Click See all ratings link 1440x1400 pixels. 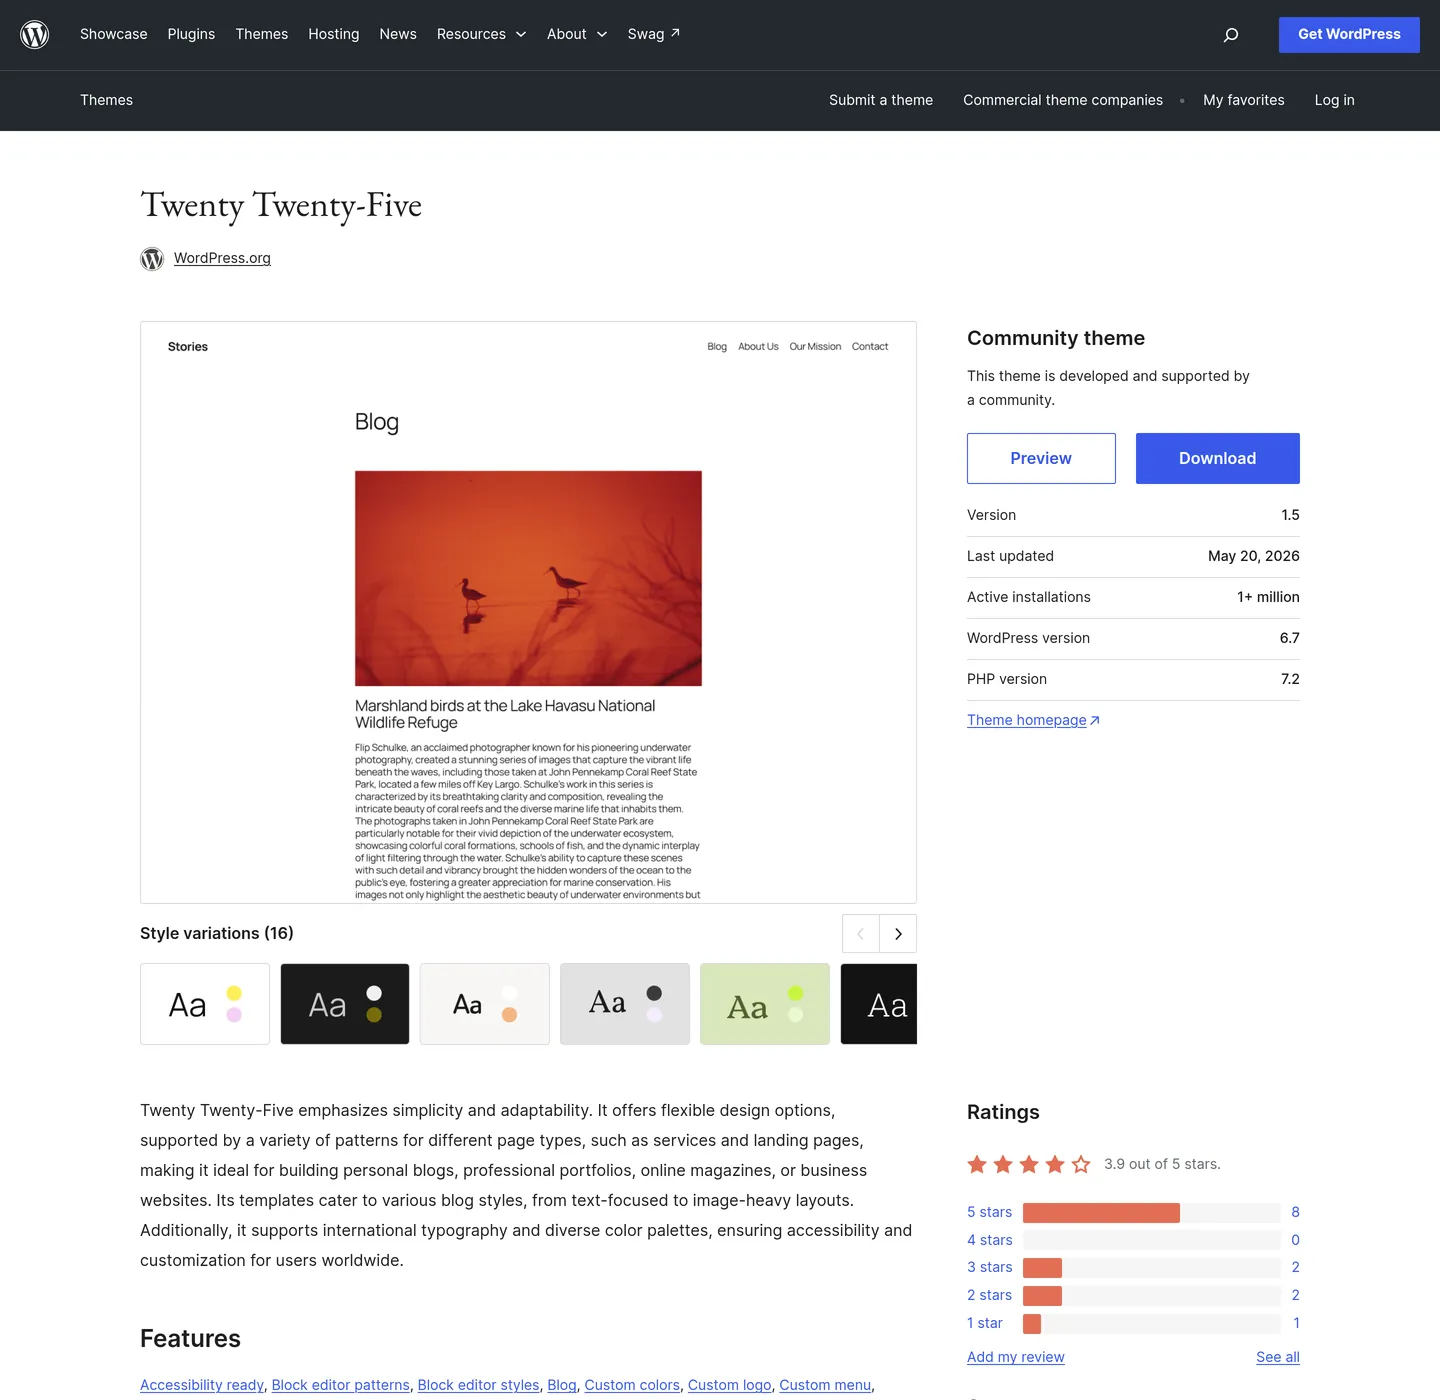1278,1357
